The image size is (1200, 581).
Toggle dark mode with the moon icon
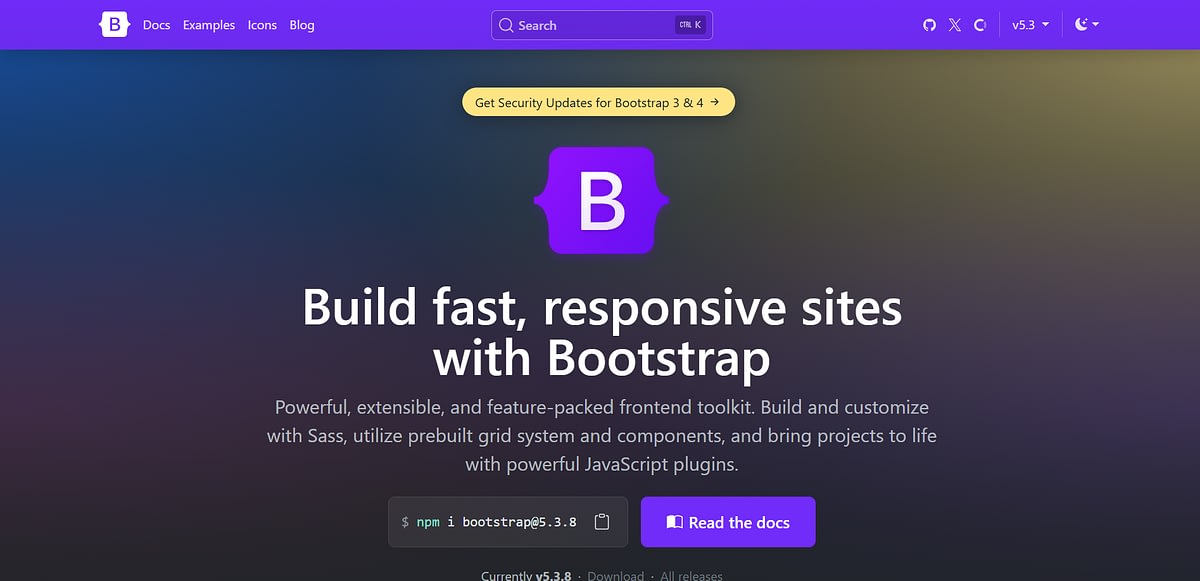coord(1081,24)
